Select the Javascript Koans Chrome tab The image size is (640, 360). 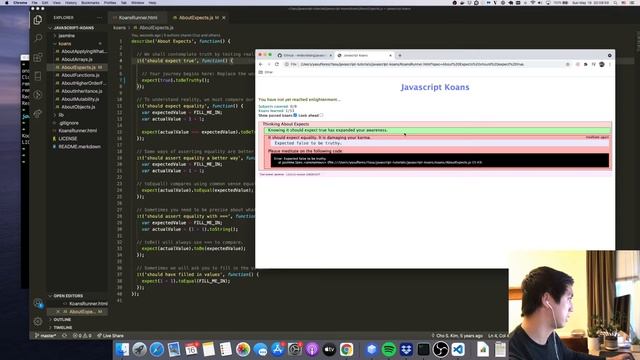tap(364, 55)
